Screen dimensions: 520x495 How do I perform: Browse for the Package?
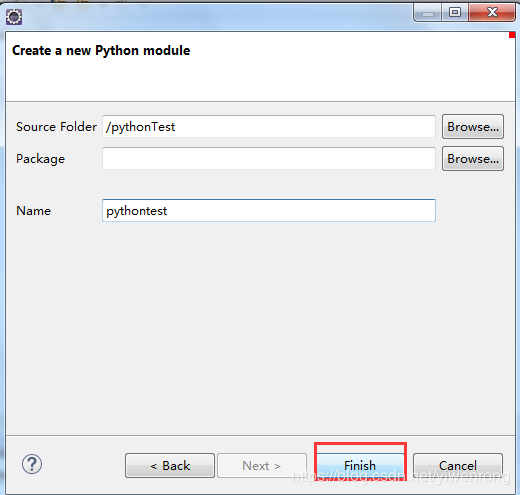473,159
